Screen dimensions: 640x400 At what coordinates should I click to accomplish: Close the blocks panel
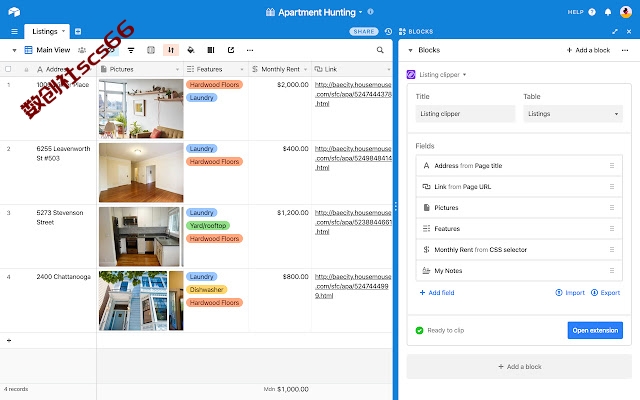pyautogui.click(x=629, y=31)
